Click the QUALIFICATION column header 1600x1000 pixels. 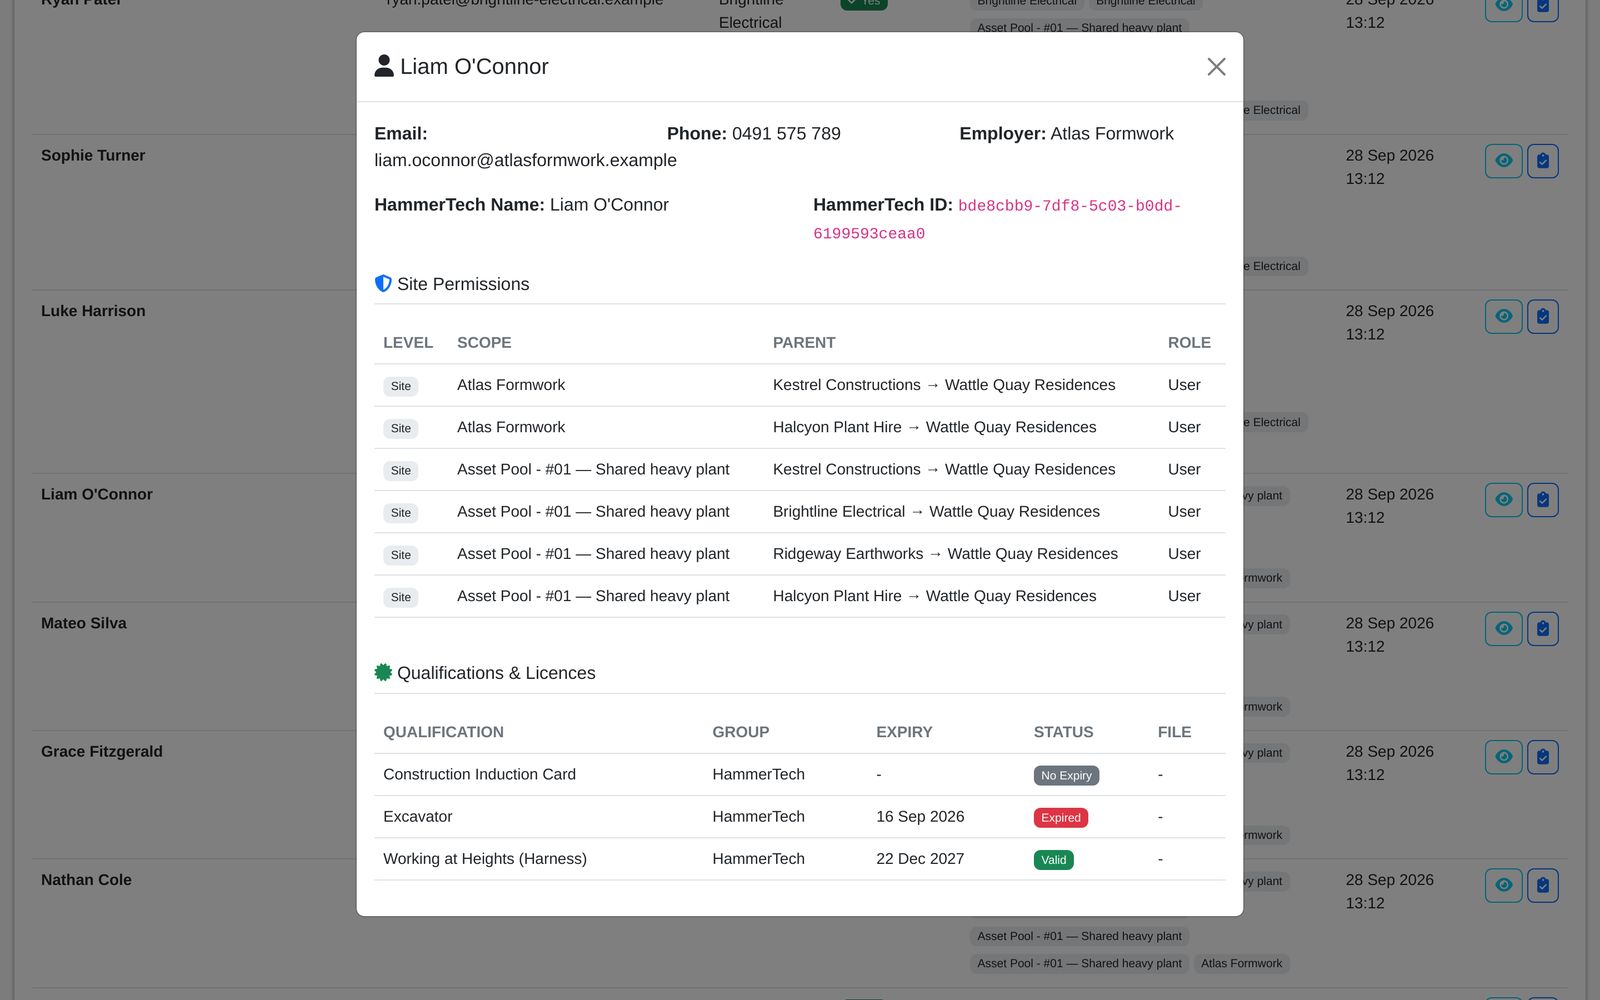pyautogui.click(x=443, y=732)
